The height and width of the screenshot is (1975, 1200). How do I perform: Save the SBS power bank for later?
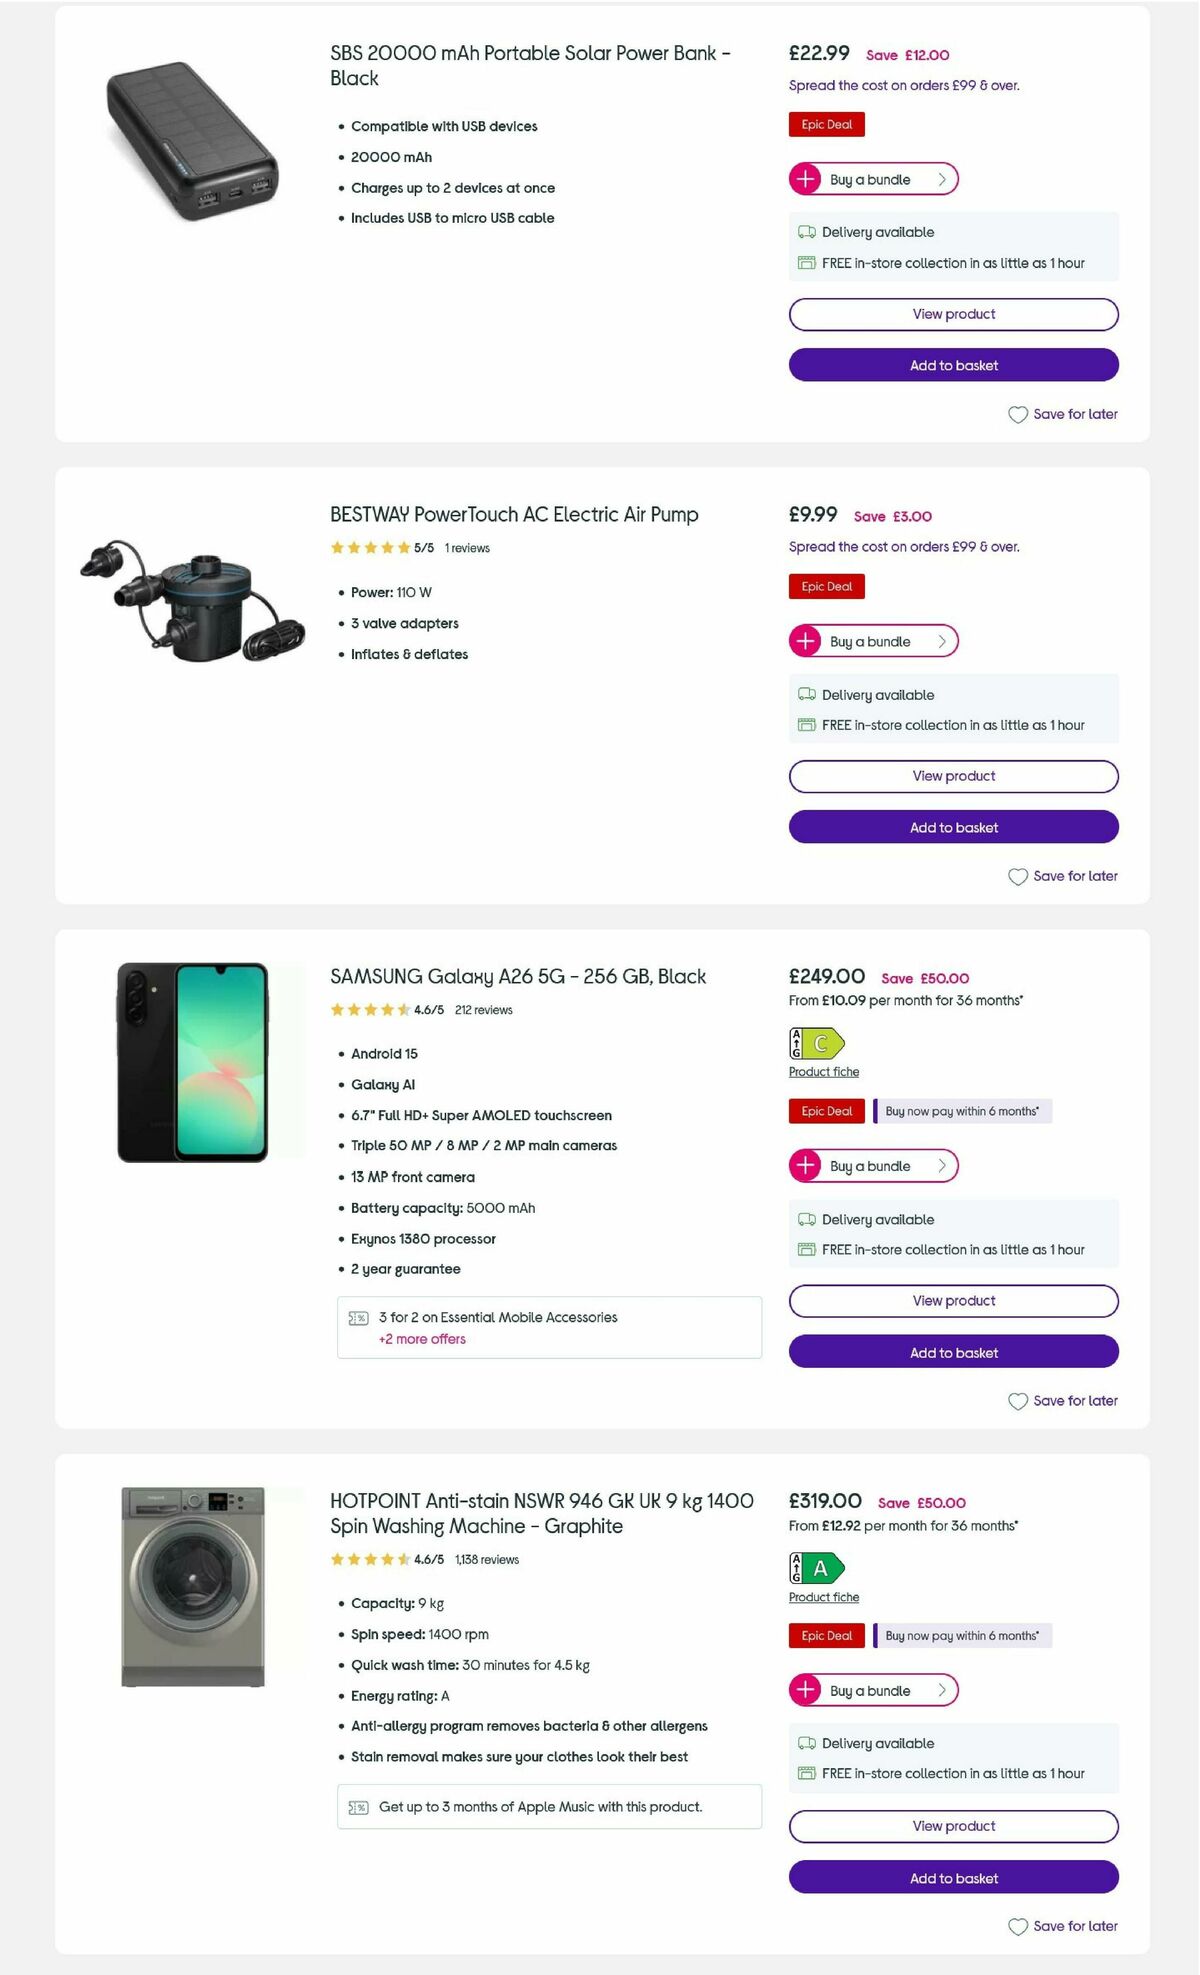pyautogui.click(x=1063, y=413)
